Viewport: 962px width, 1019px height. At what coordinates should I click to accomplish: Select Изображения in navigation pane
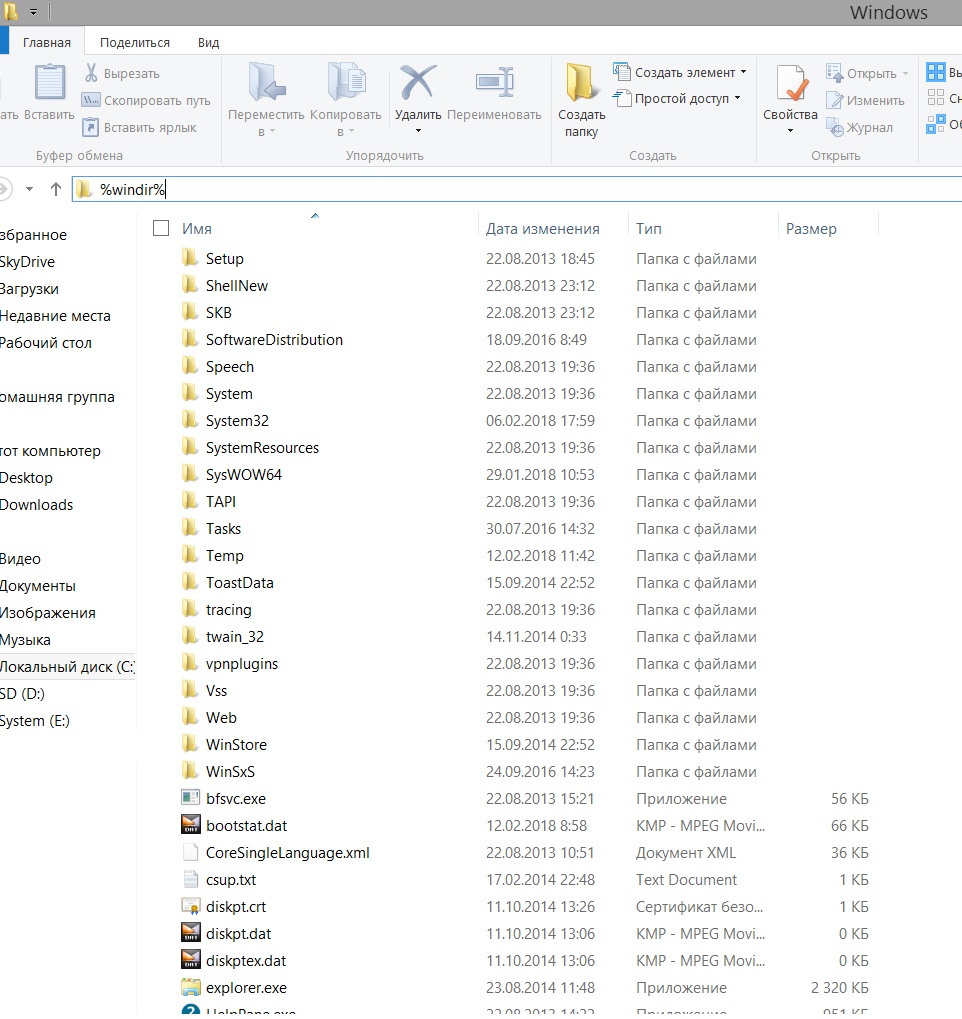point(47,613)
